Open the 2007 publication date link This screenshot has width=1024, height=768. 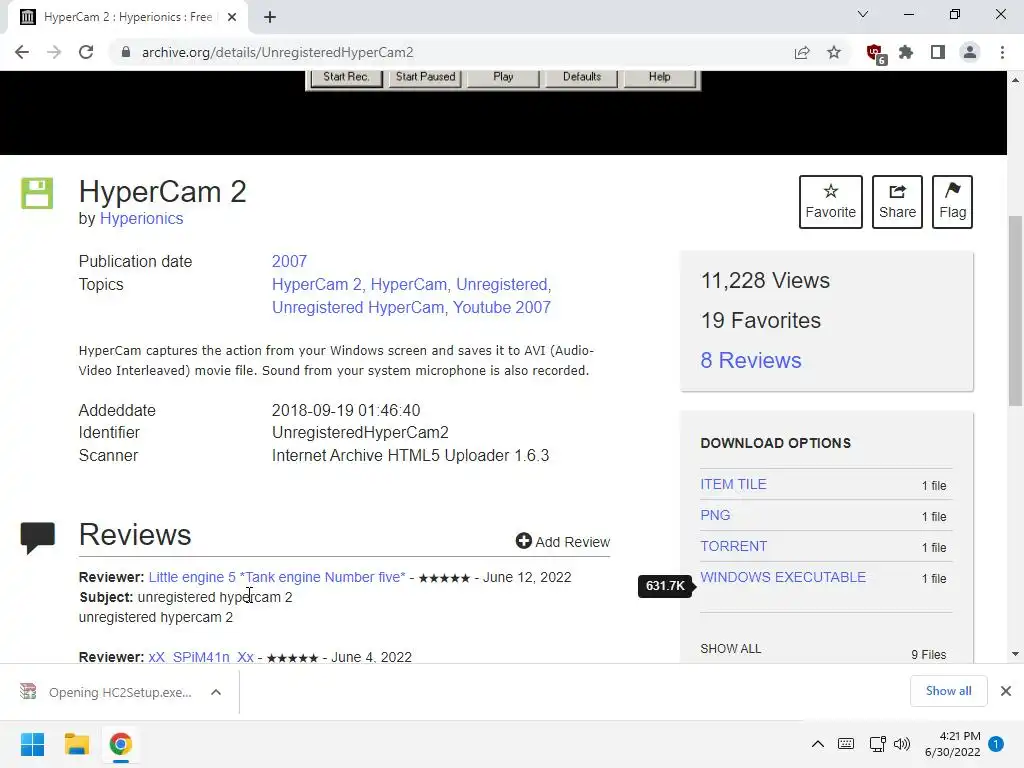(289, 261)
